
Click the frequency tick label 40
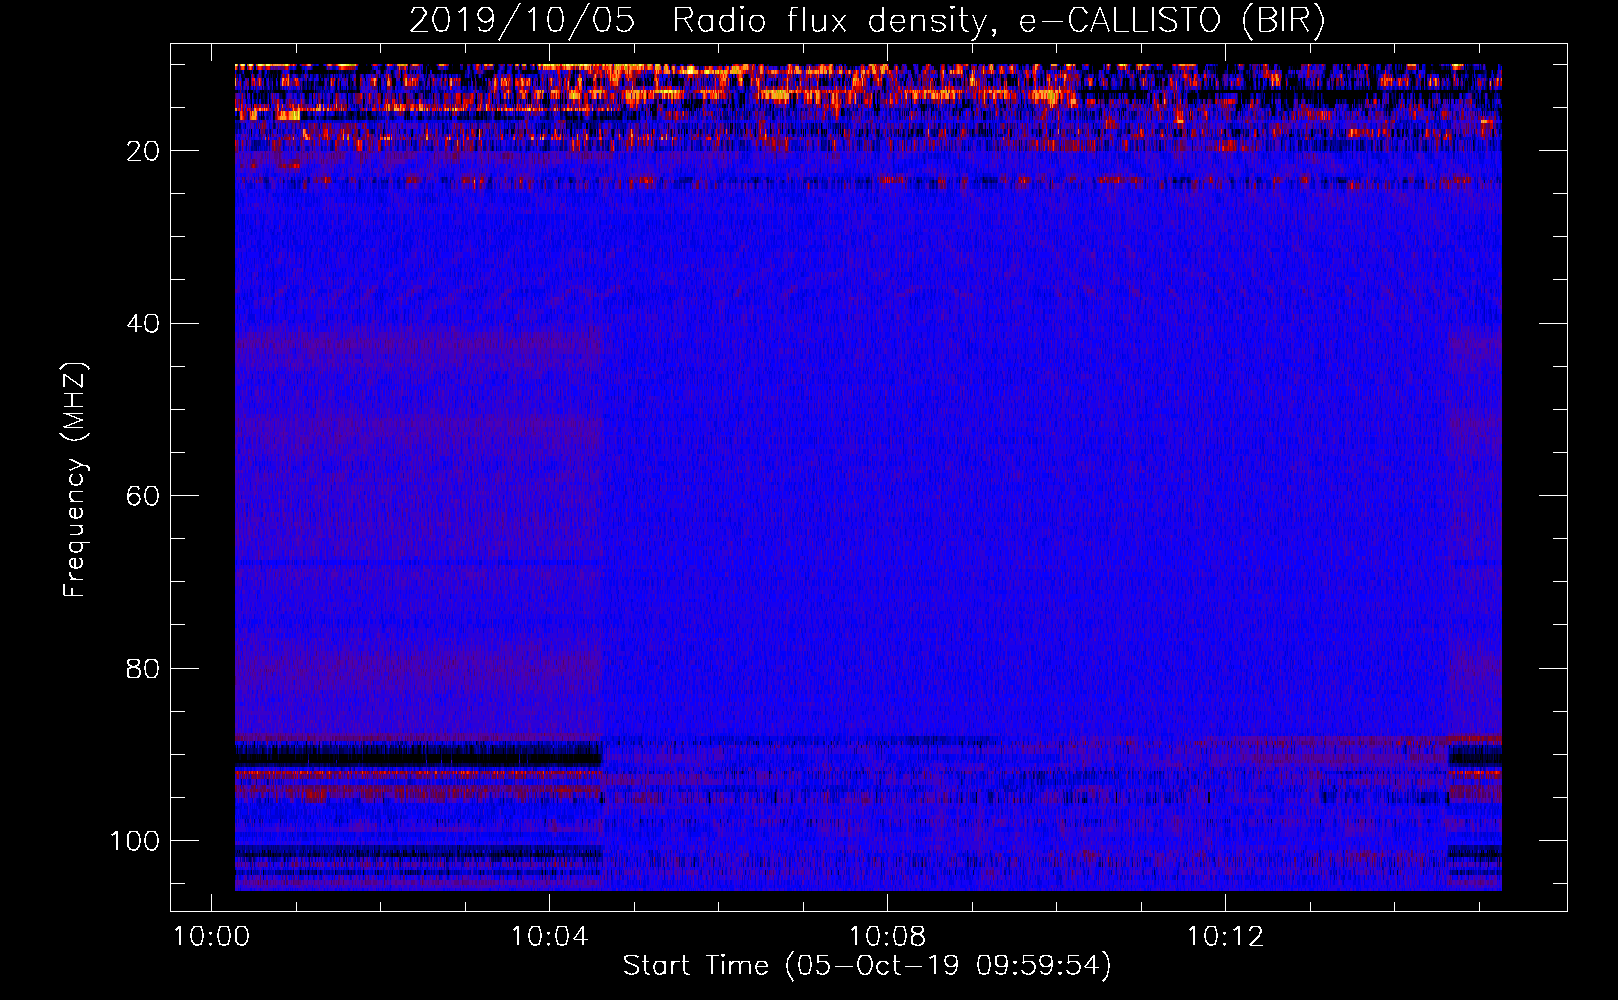143,324
